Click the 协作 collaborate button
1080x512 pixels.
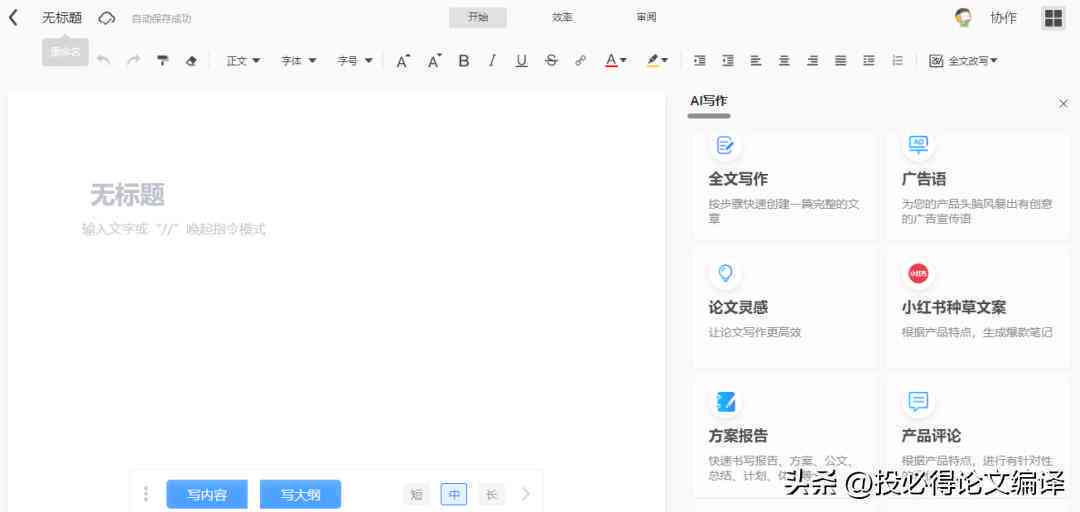1004,19
